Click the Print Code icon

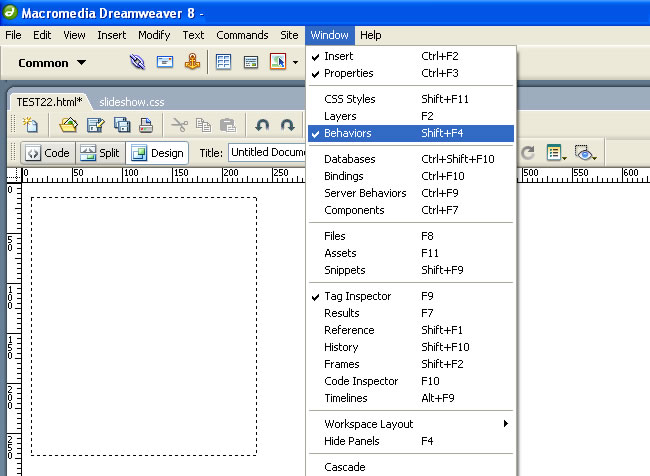[x=146, y=125]
